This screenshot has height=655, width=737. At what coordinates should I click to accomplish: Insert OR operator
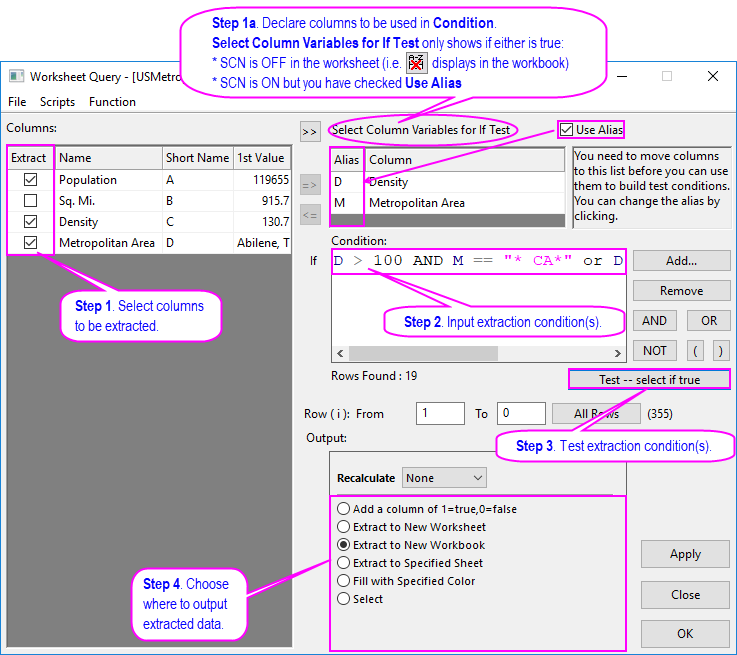709,320
